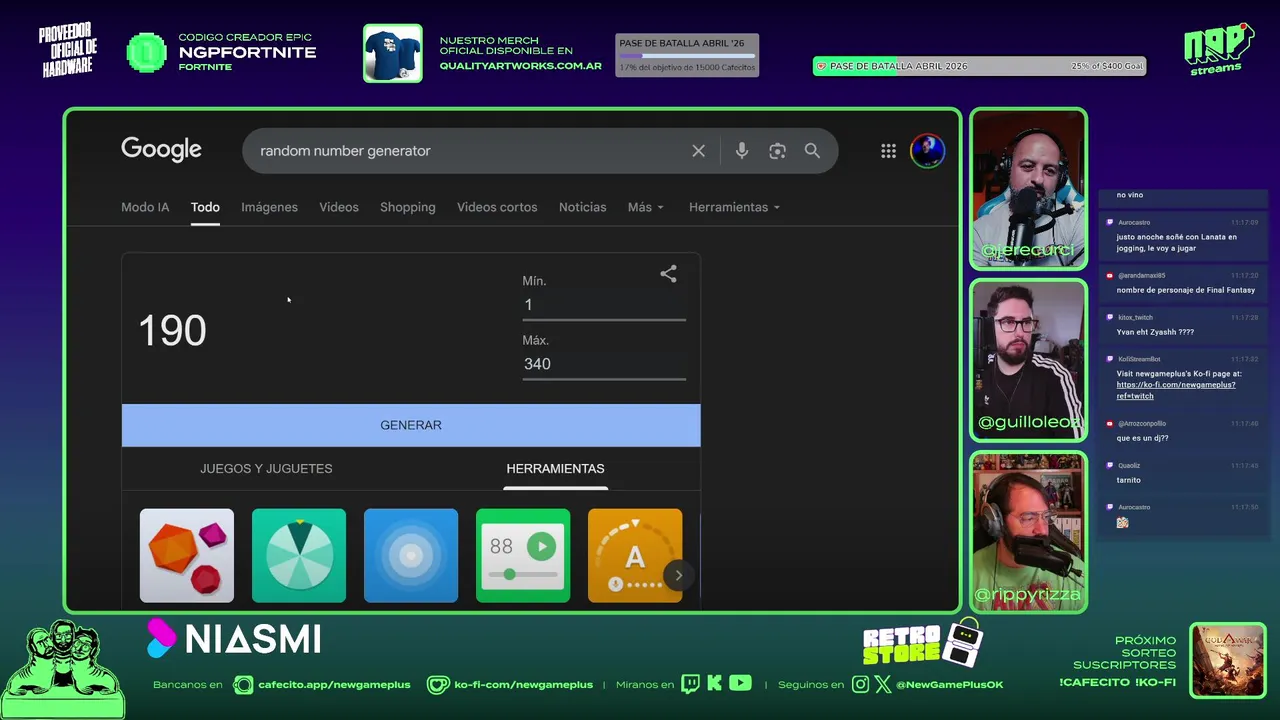
Task: Click chat message 'que es un dj??'
Action: pos(1142,438)
